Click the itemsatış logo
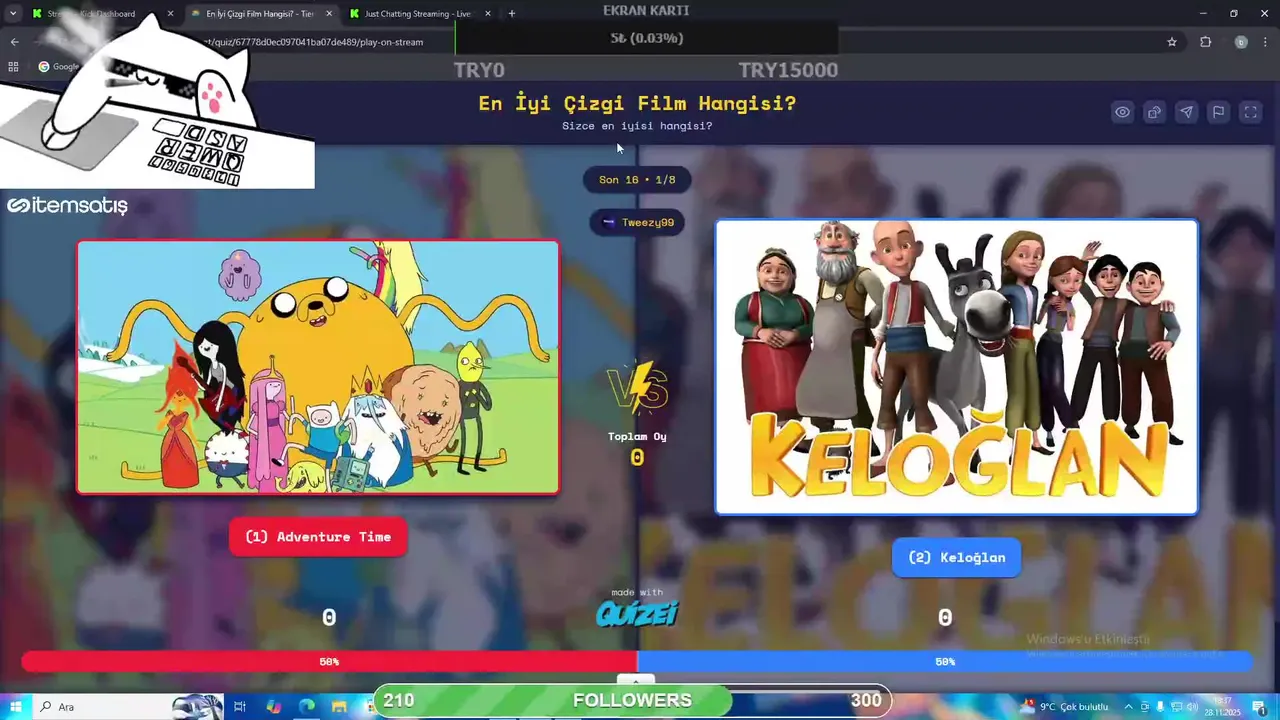The width and height of the screenshot is (1280, 720). 67,206
